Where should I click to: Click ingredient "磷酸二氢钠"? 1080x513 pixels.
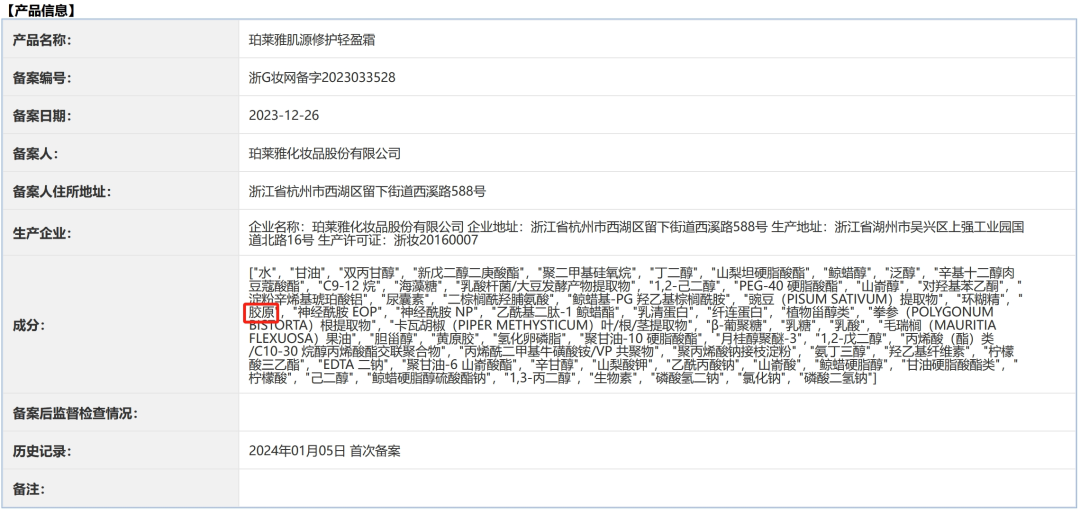tap(835, 377)
